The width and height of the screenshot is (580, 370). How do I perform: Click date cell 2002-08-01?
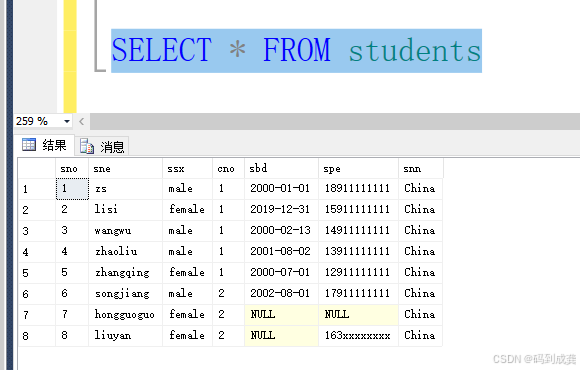[x=281, y=295]
